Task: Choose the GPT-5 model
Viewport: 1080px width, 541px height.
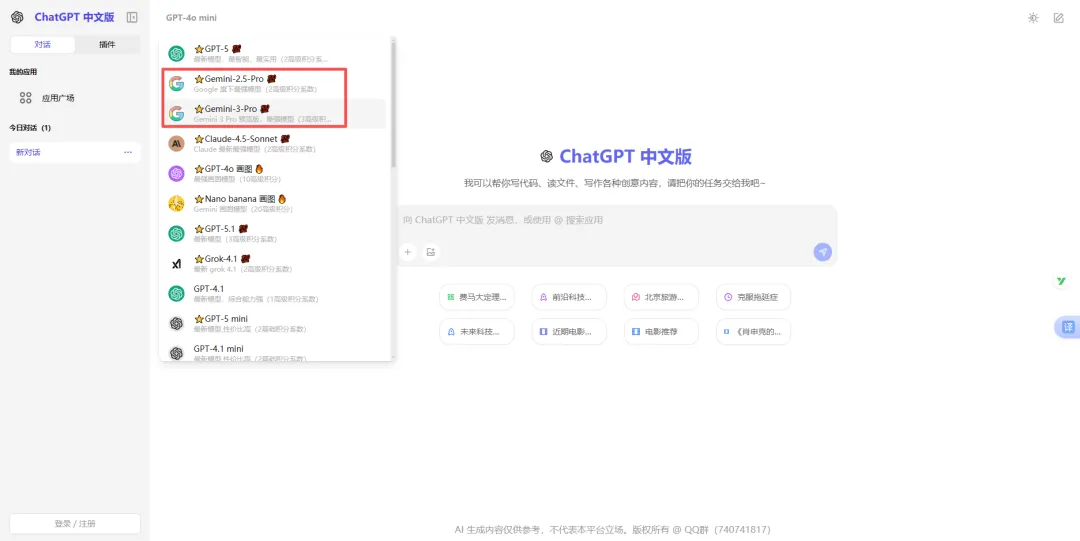Action: point(276,53)
